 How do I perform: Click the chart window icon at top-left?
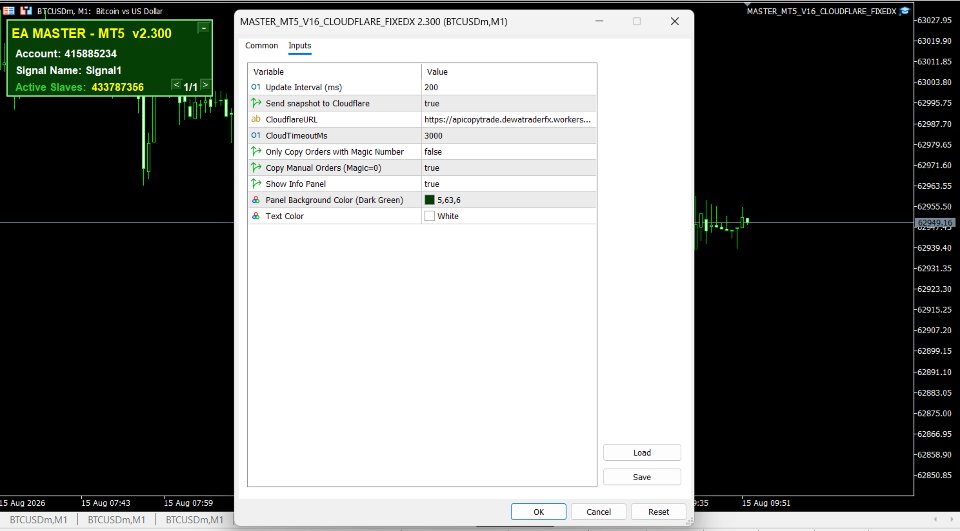click(x=9, y=10)
